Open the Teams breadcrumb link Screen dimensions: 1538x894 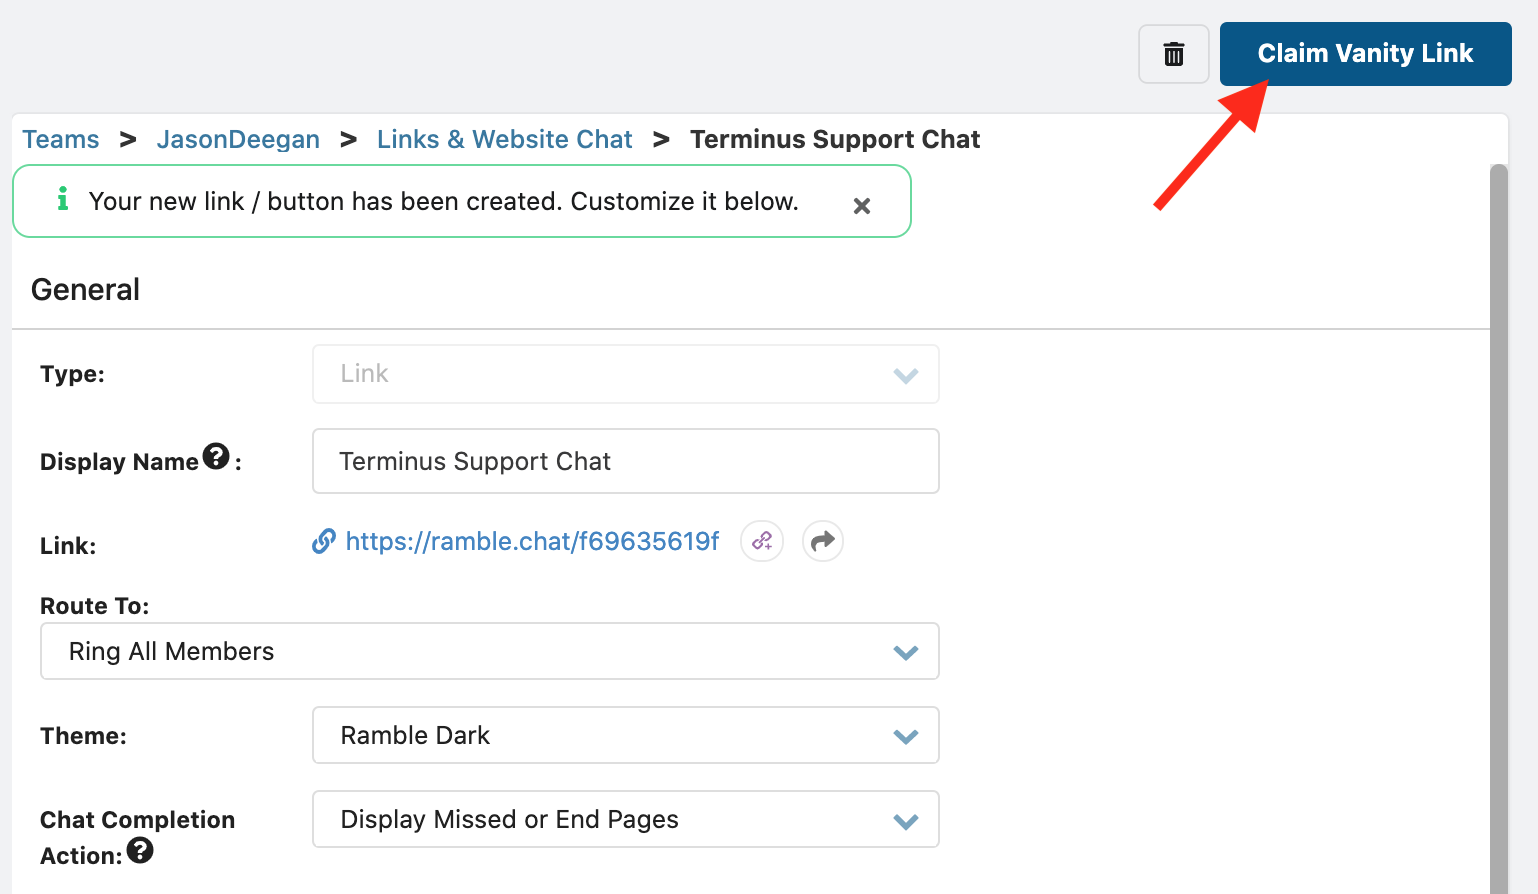pyautogui.click(x=61, y=139)
